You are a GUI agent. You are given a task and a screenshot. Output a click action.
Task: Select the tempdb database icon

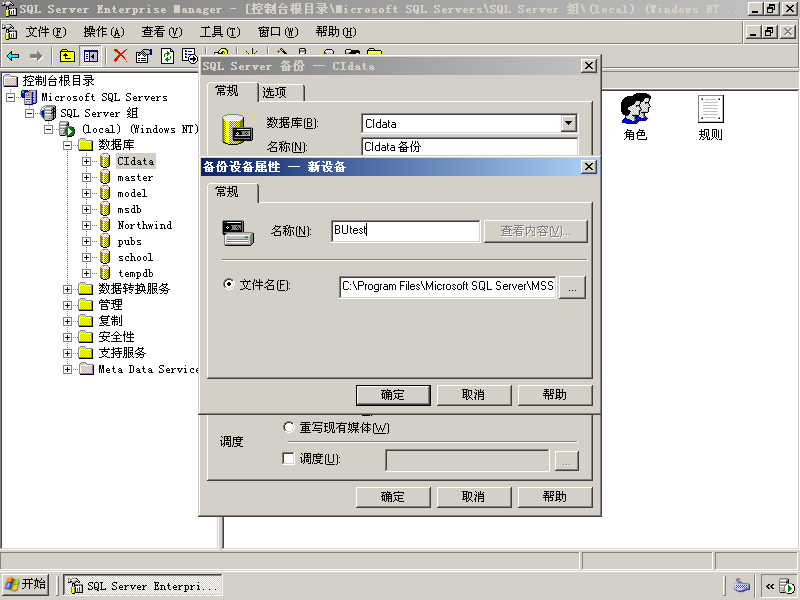[105, 273]
